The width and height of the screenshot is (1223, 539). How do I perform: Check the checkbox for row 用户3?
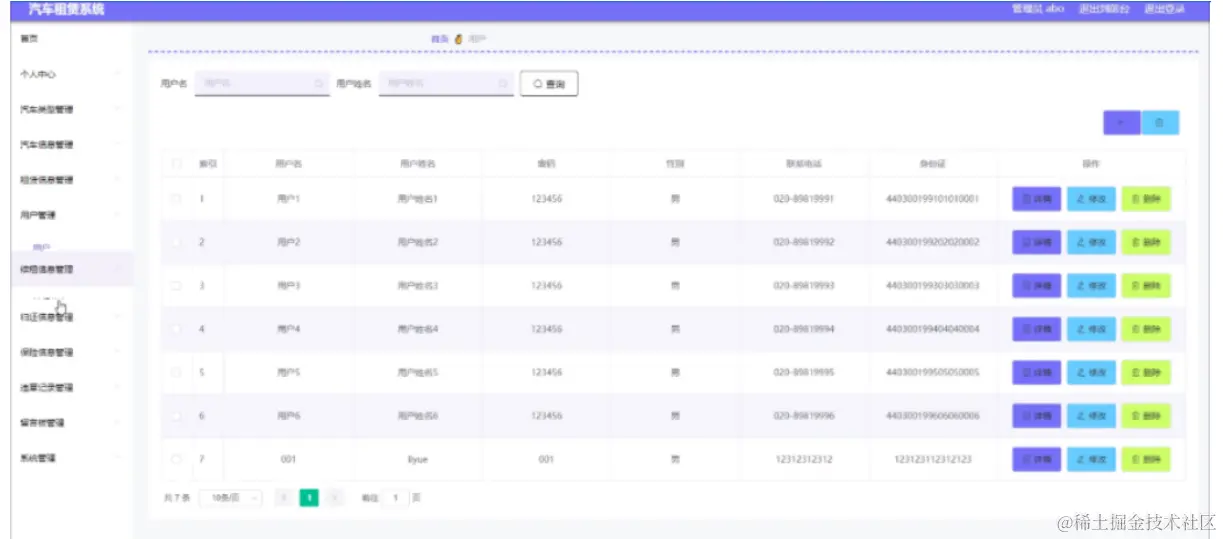(176, 286)
